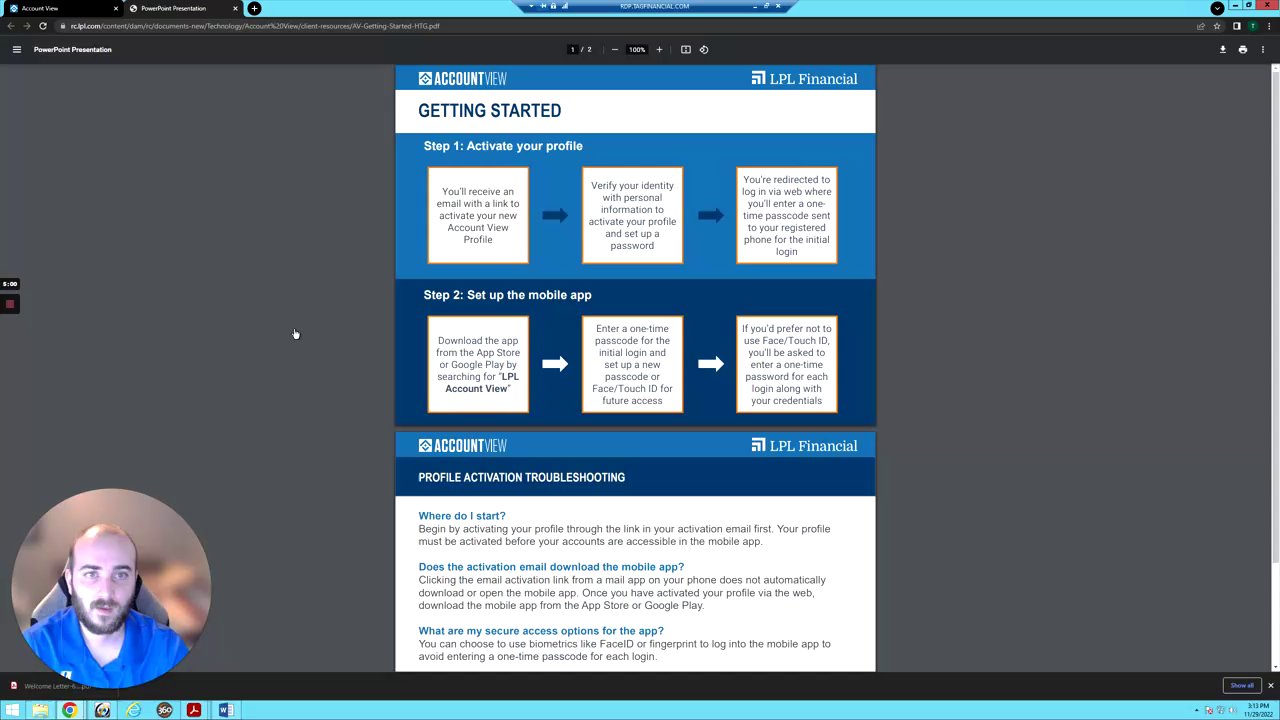1280x720 pixels.
Task: Click Show all downloads button
Action: tap(1242, 686)
